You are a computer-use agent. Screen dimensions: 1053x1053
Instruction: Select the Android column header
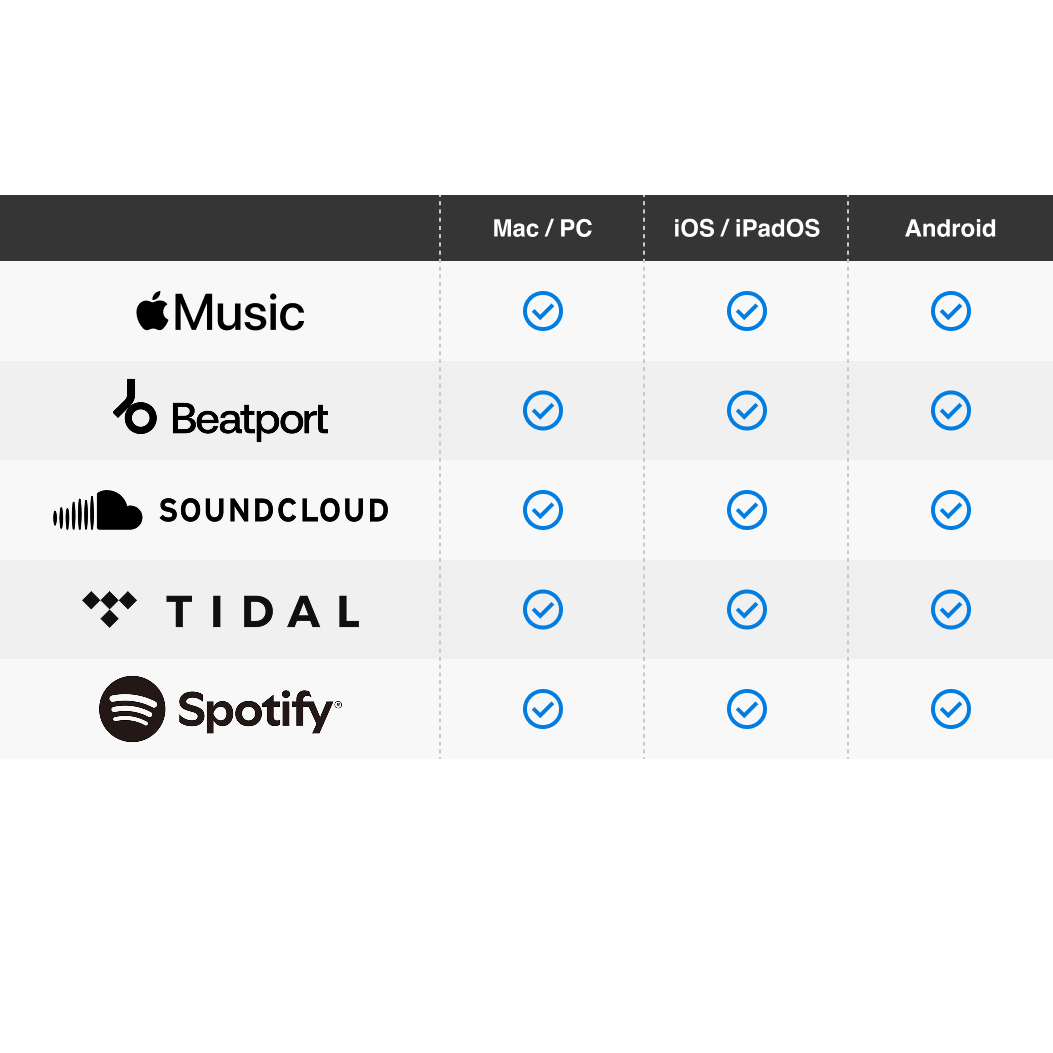pyautogui.click(x=950, y=228)
